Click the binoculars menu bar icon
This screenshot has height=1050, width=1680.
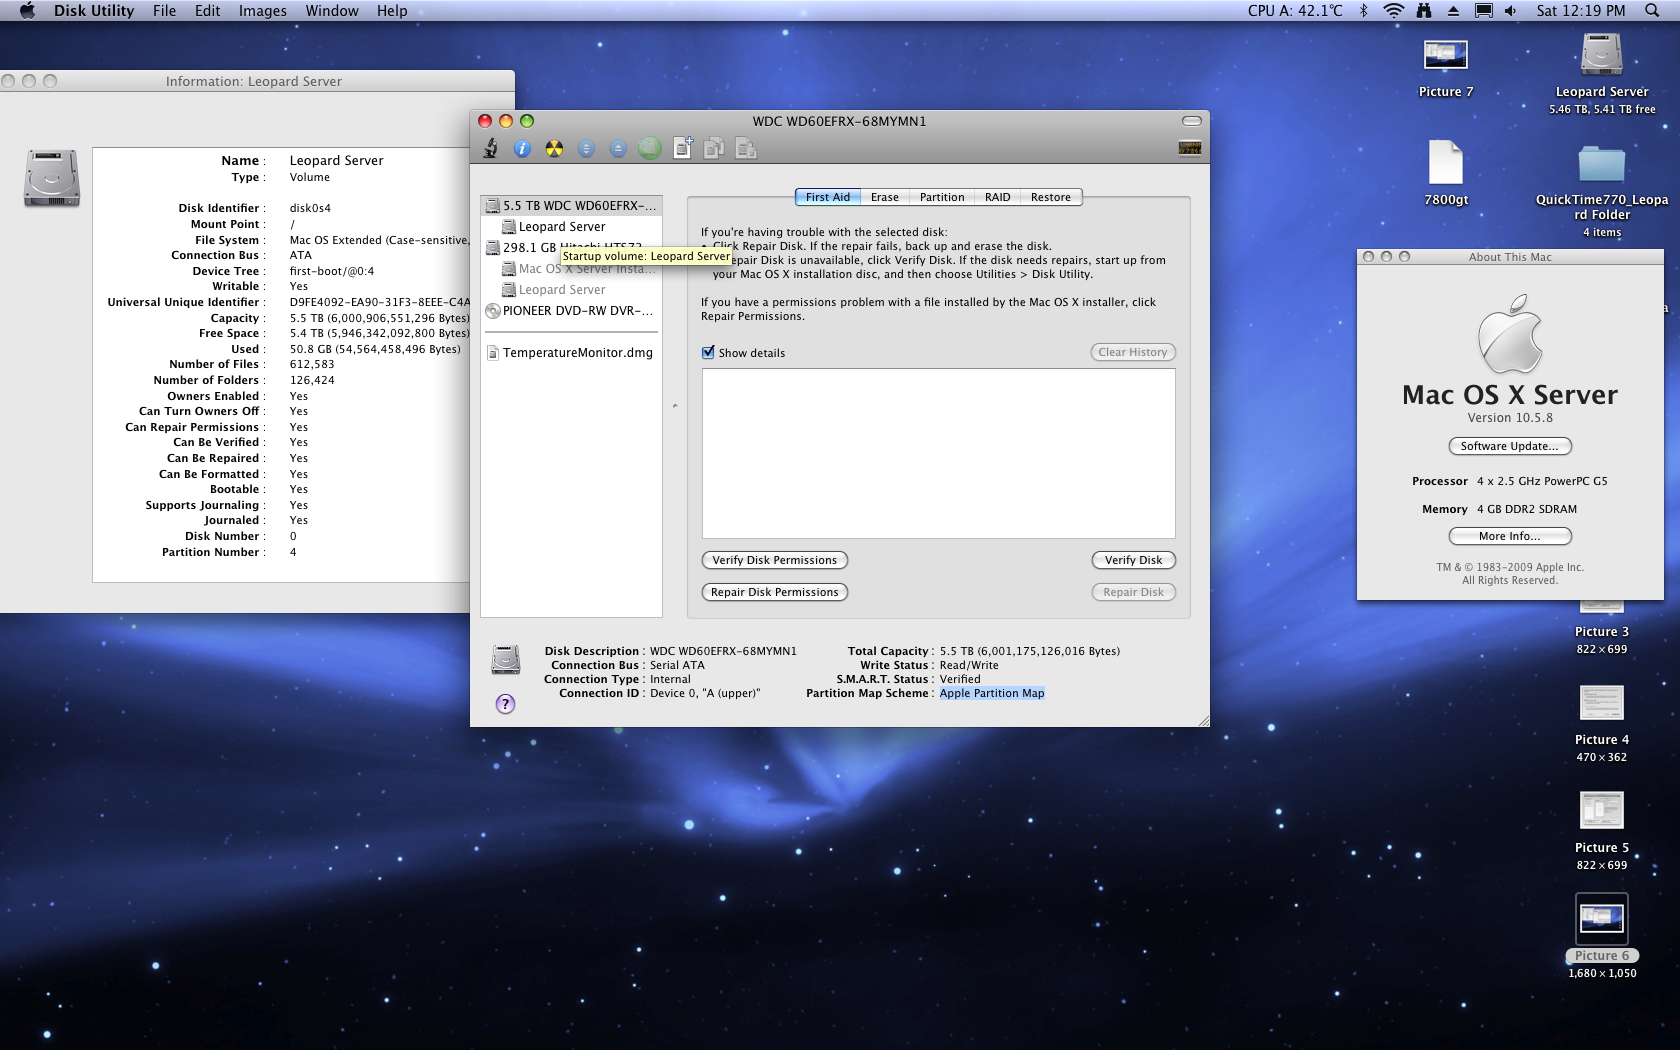1424,11
